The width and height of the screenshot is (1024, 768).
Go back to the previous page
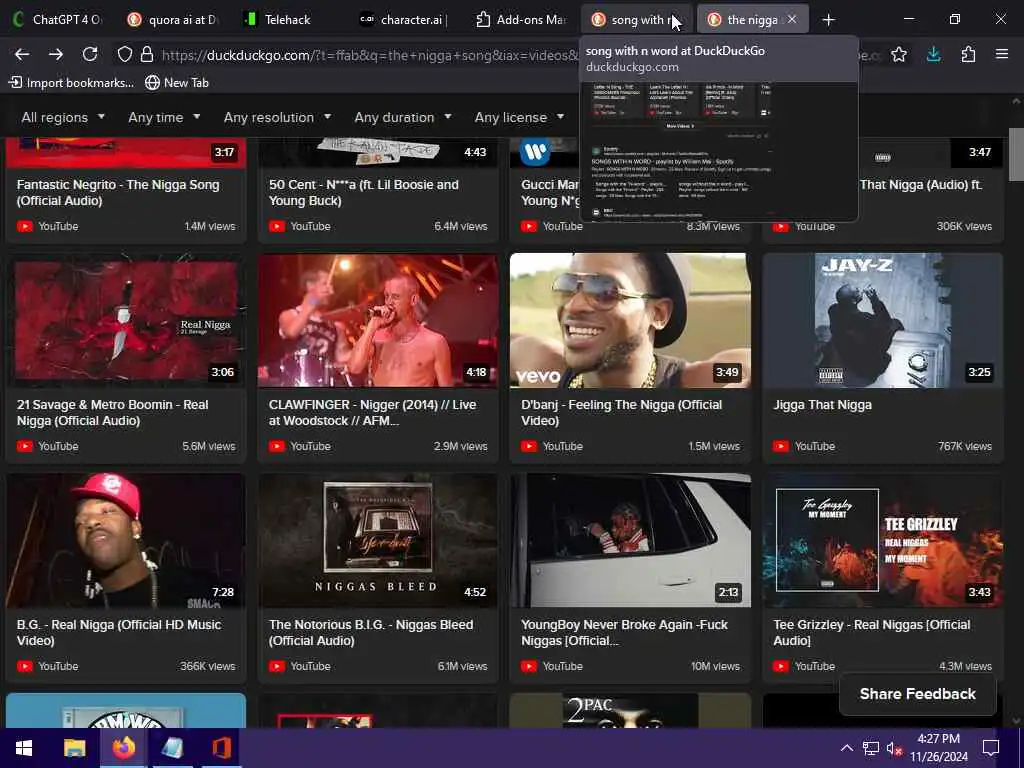[x=22, y=54]
